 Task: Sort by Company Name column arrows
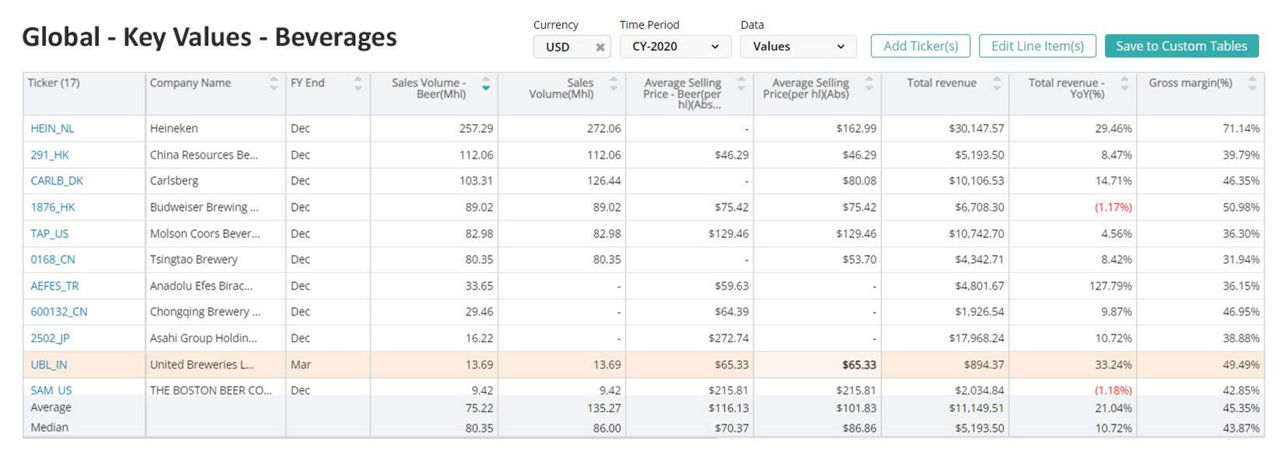tap(274, 84)
